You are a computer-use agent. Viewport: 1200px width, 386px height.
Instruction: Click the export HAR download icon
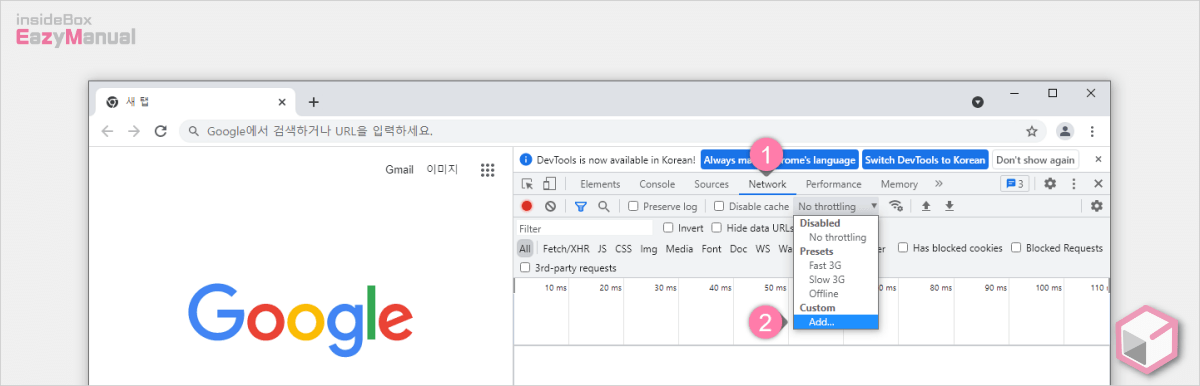949,206
